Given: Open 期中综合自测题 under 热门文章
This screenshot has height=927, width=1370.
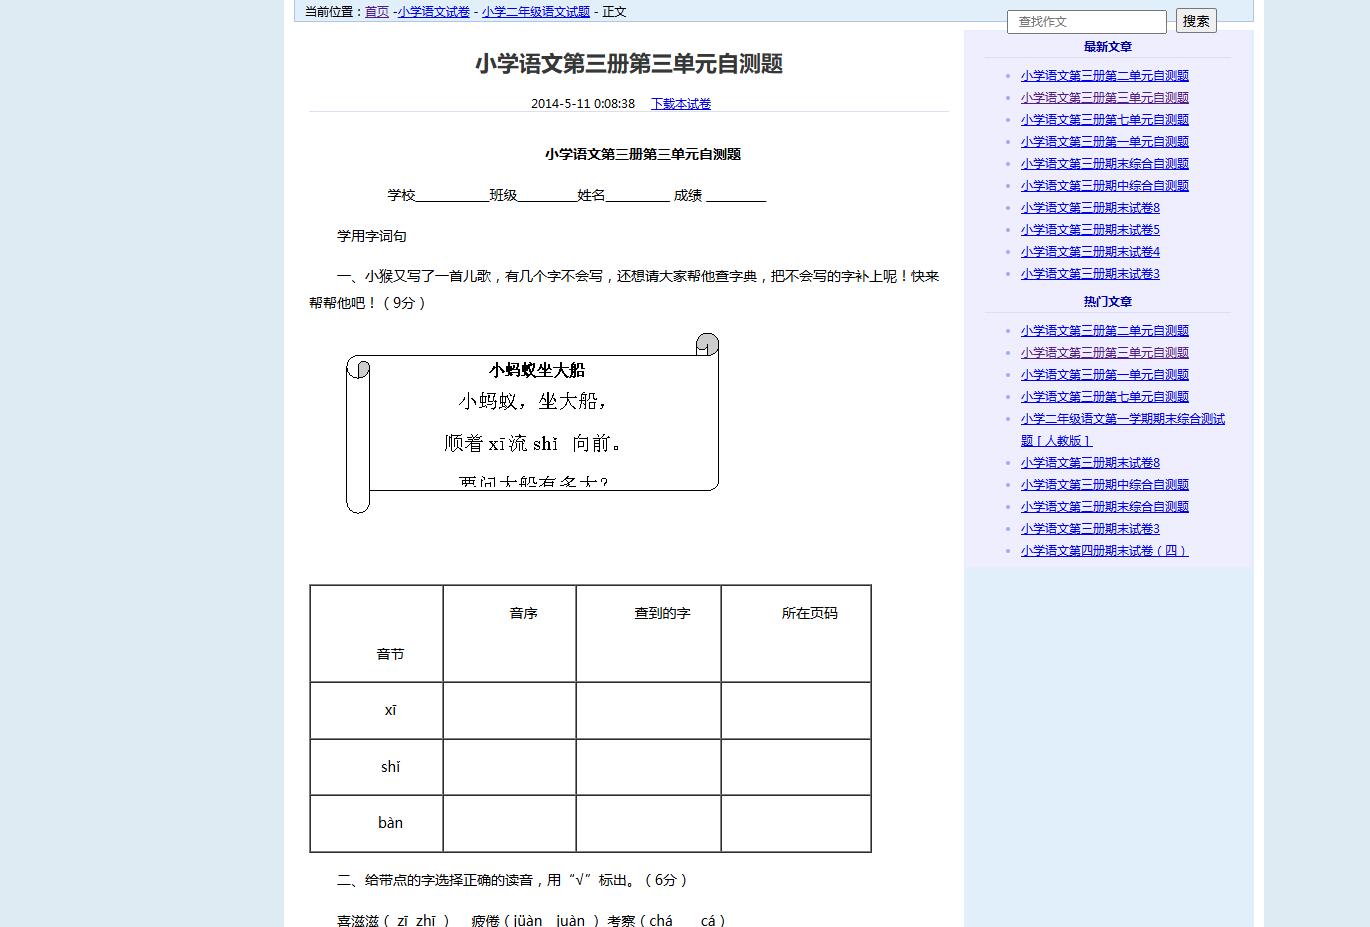Looking at the screenshot, I should 1105,485.
